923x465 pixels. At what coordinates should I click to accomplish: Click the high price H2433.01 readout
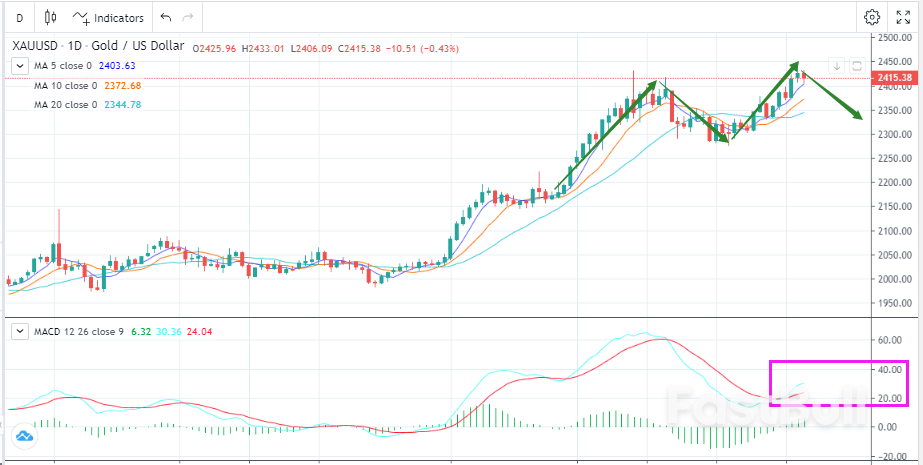pyautogui.click(x=262, y=48)
